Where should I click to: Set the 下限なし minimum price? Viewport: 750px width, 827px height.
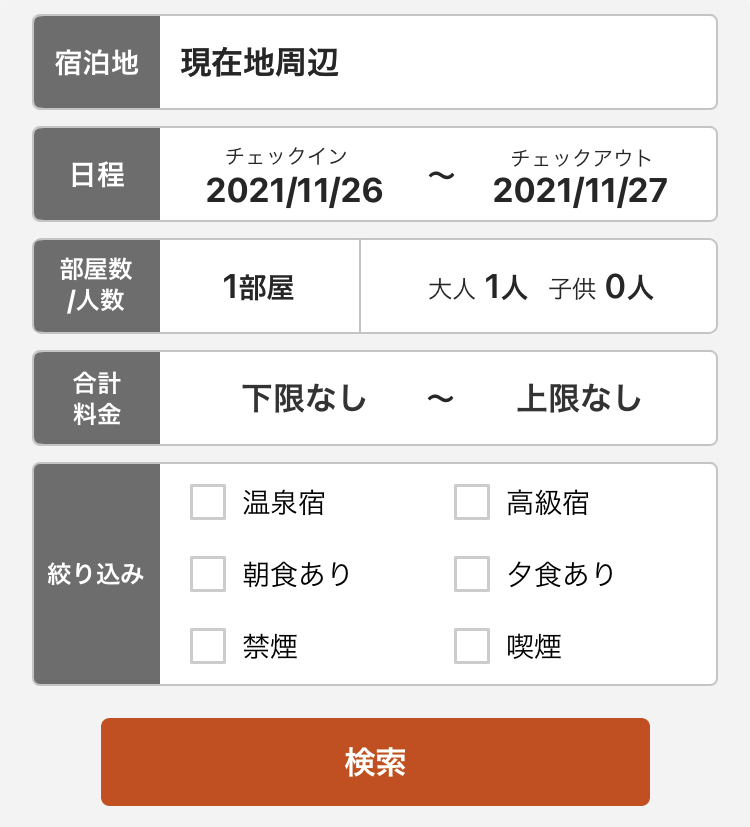click(x=304, y=398)
